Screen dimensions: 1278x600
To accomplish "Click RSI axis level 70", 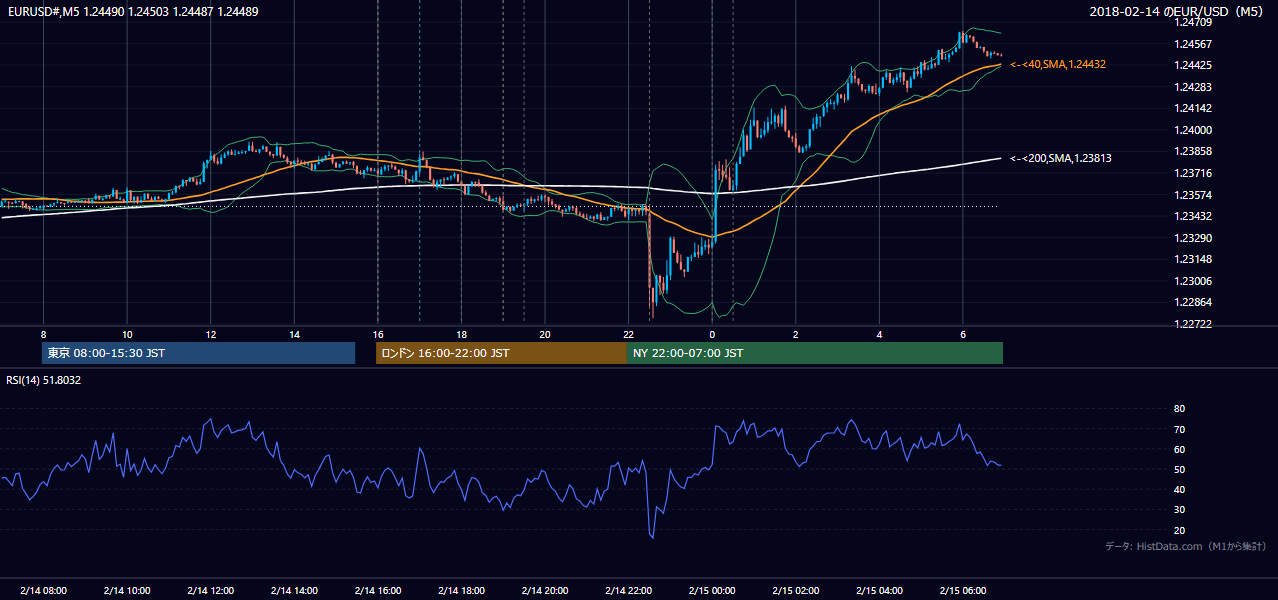I will point(1179,429).
